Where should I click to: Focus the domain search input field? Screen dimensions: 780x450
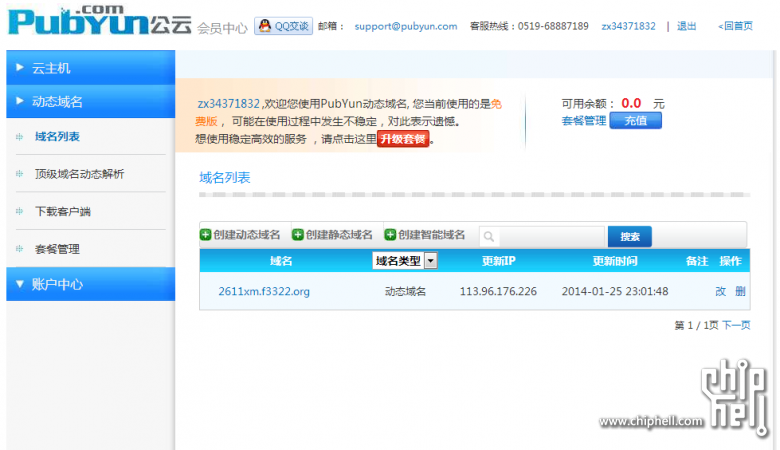pos(542,237)
